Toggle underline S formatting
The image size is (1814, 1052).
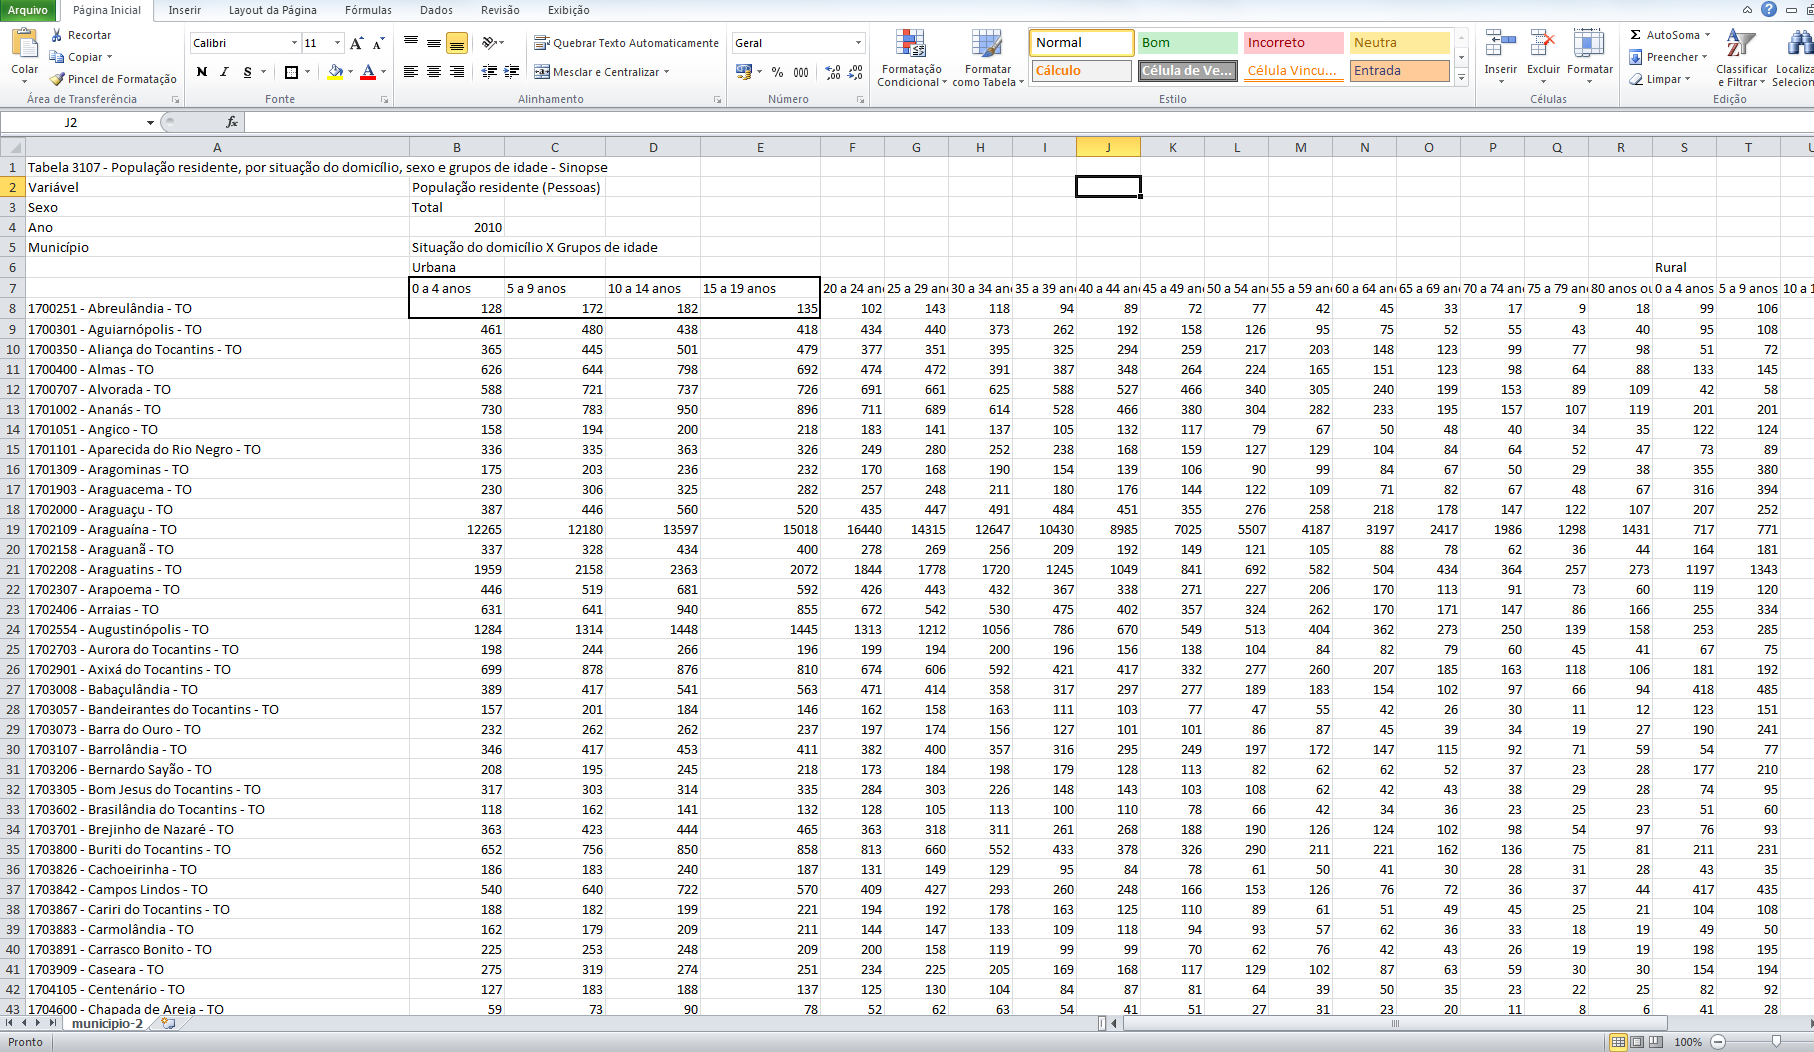247,72
